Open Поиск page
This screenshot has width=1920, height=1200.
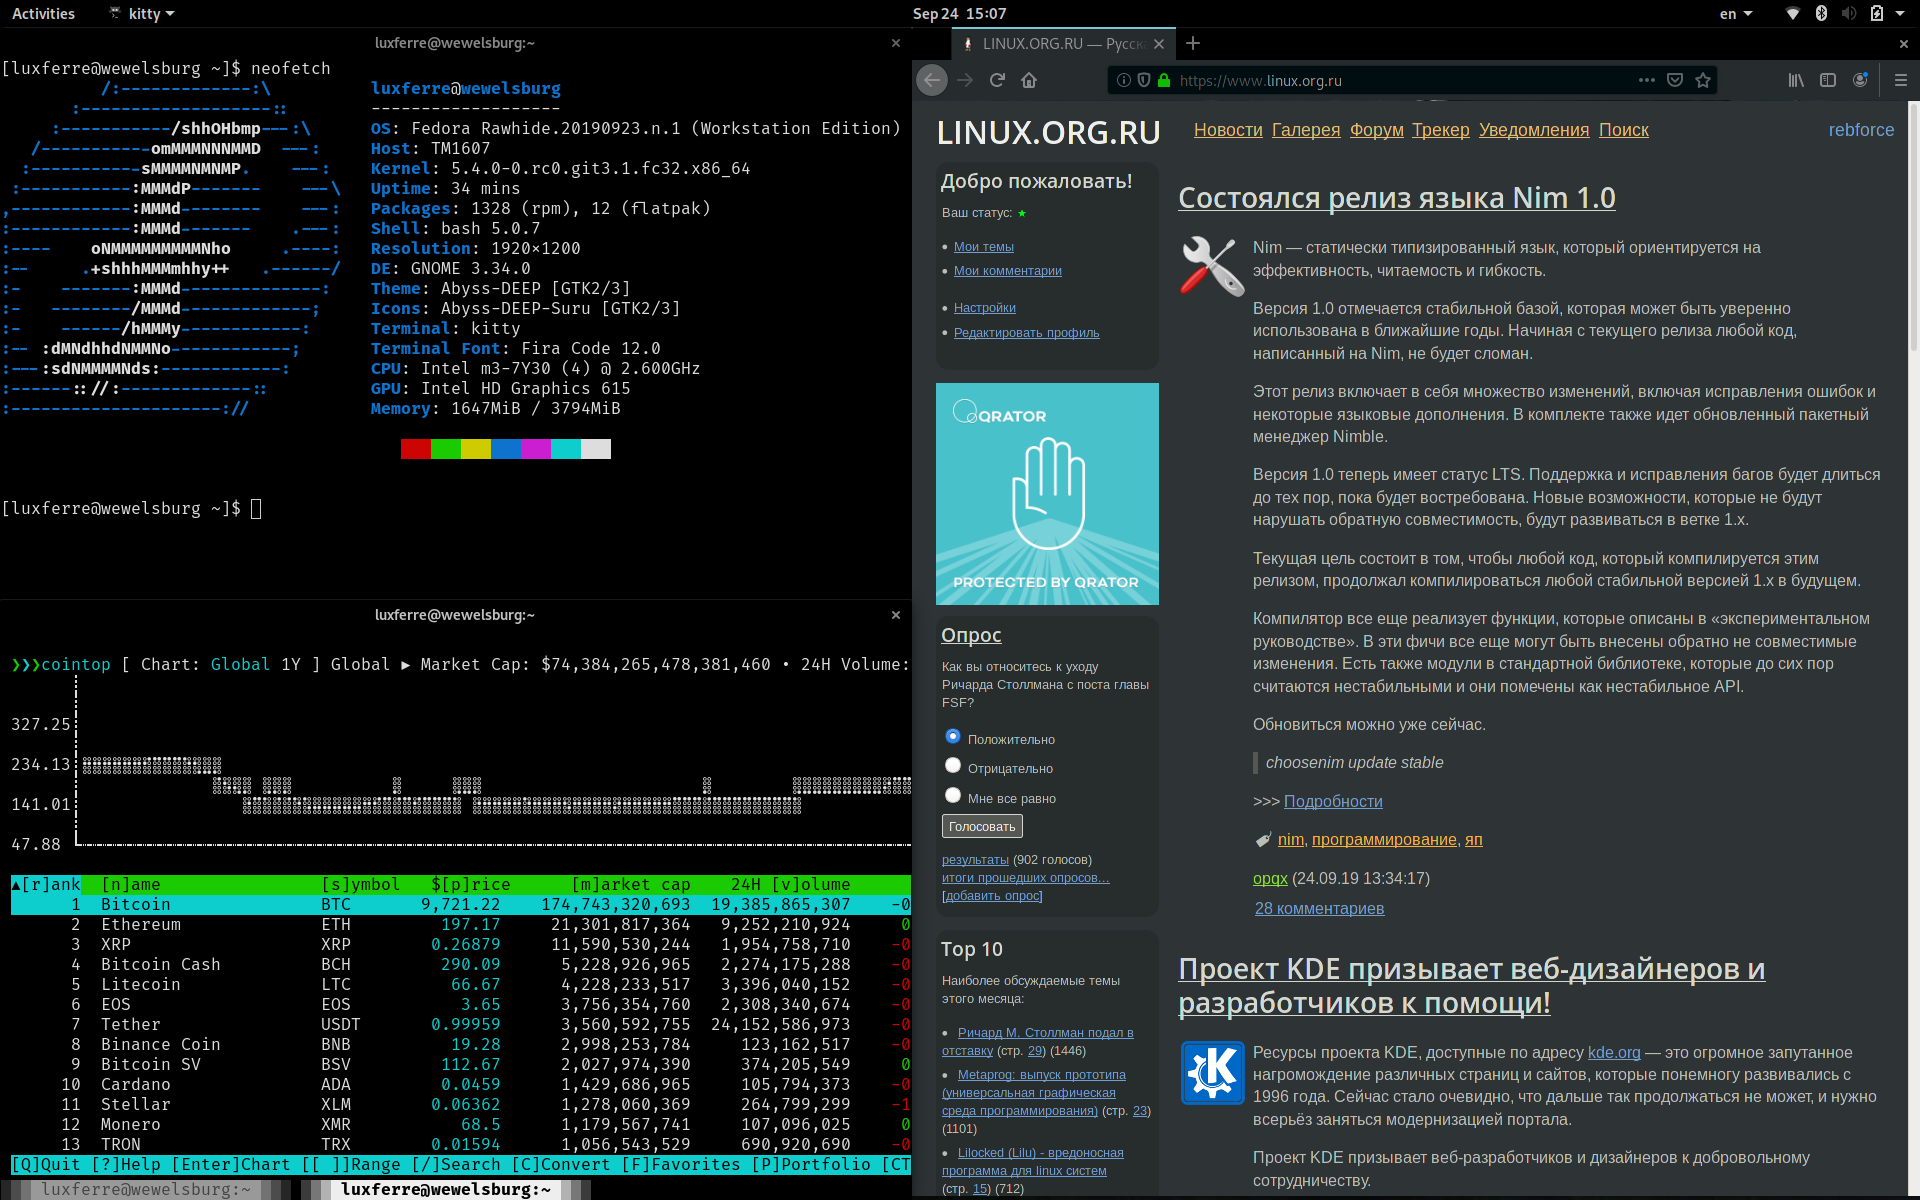click(1624, 130)
